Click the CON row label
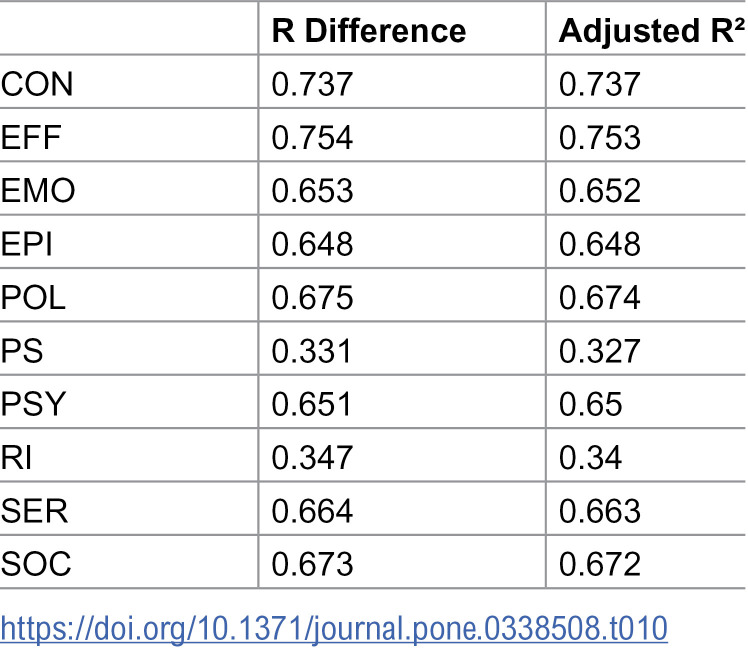The image size is (748, 648). coord(37,84)
